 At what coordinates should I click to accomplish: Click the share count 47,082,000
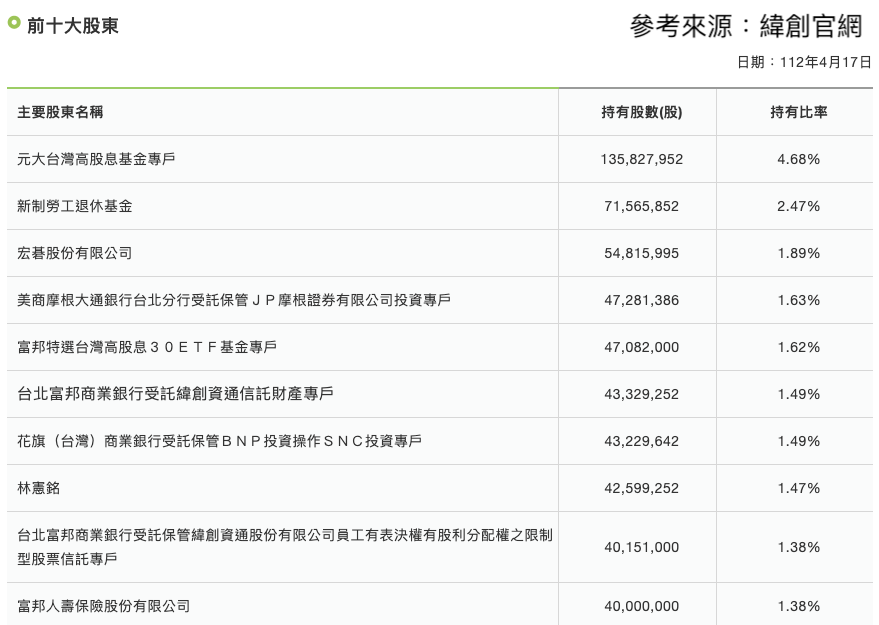(642, 348)
